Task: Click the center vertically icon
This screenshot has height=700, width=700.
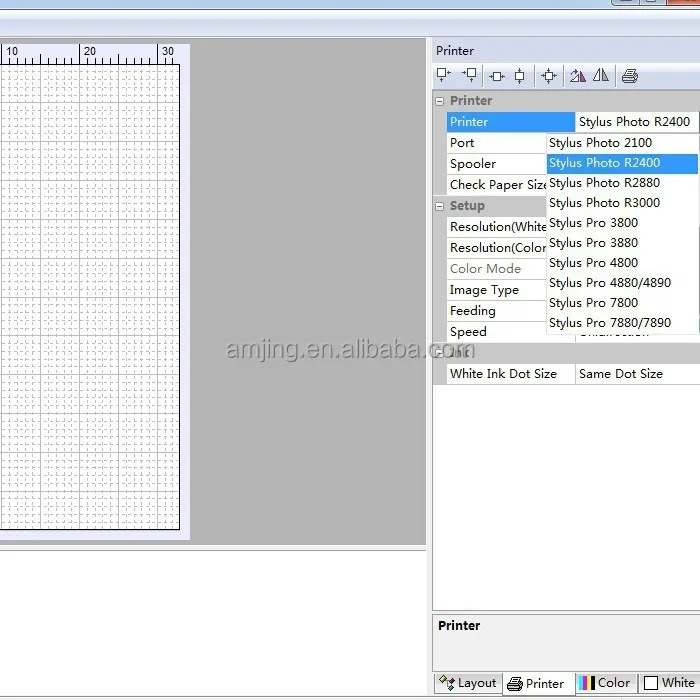Action: coord(519,76)
